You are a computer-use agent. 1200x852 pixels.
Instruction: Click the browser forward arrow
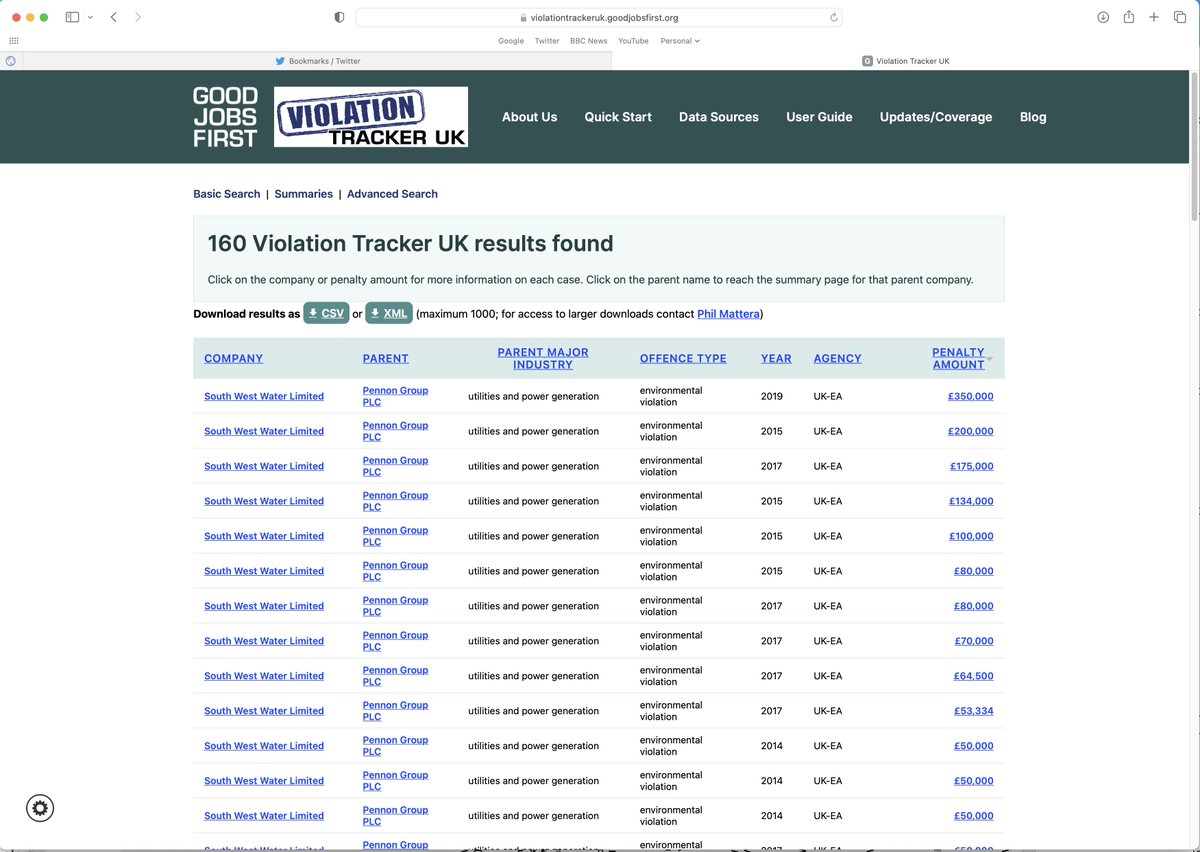138,17
